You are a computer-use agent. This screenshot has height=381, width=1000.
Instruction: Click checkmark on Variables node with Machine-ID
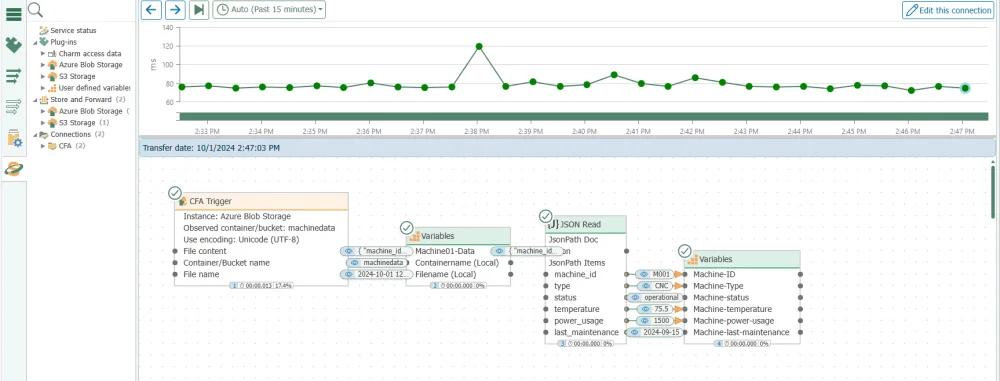pyautogui.click(x=685, y=251)
